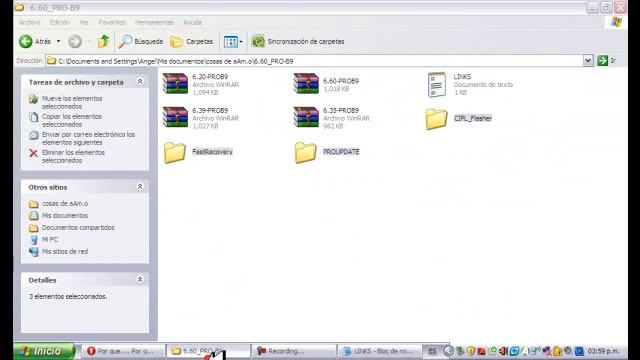Open Mis sitios de red link

tap(65, 251)
